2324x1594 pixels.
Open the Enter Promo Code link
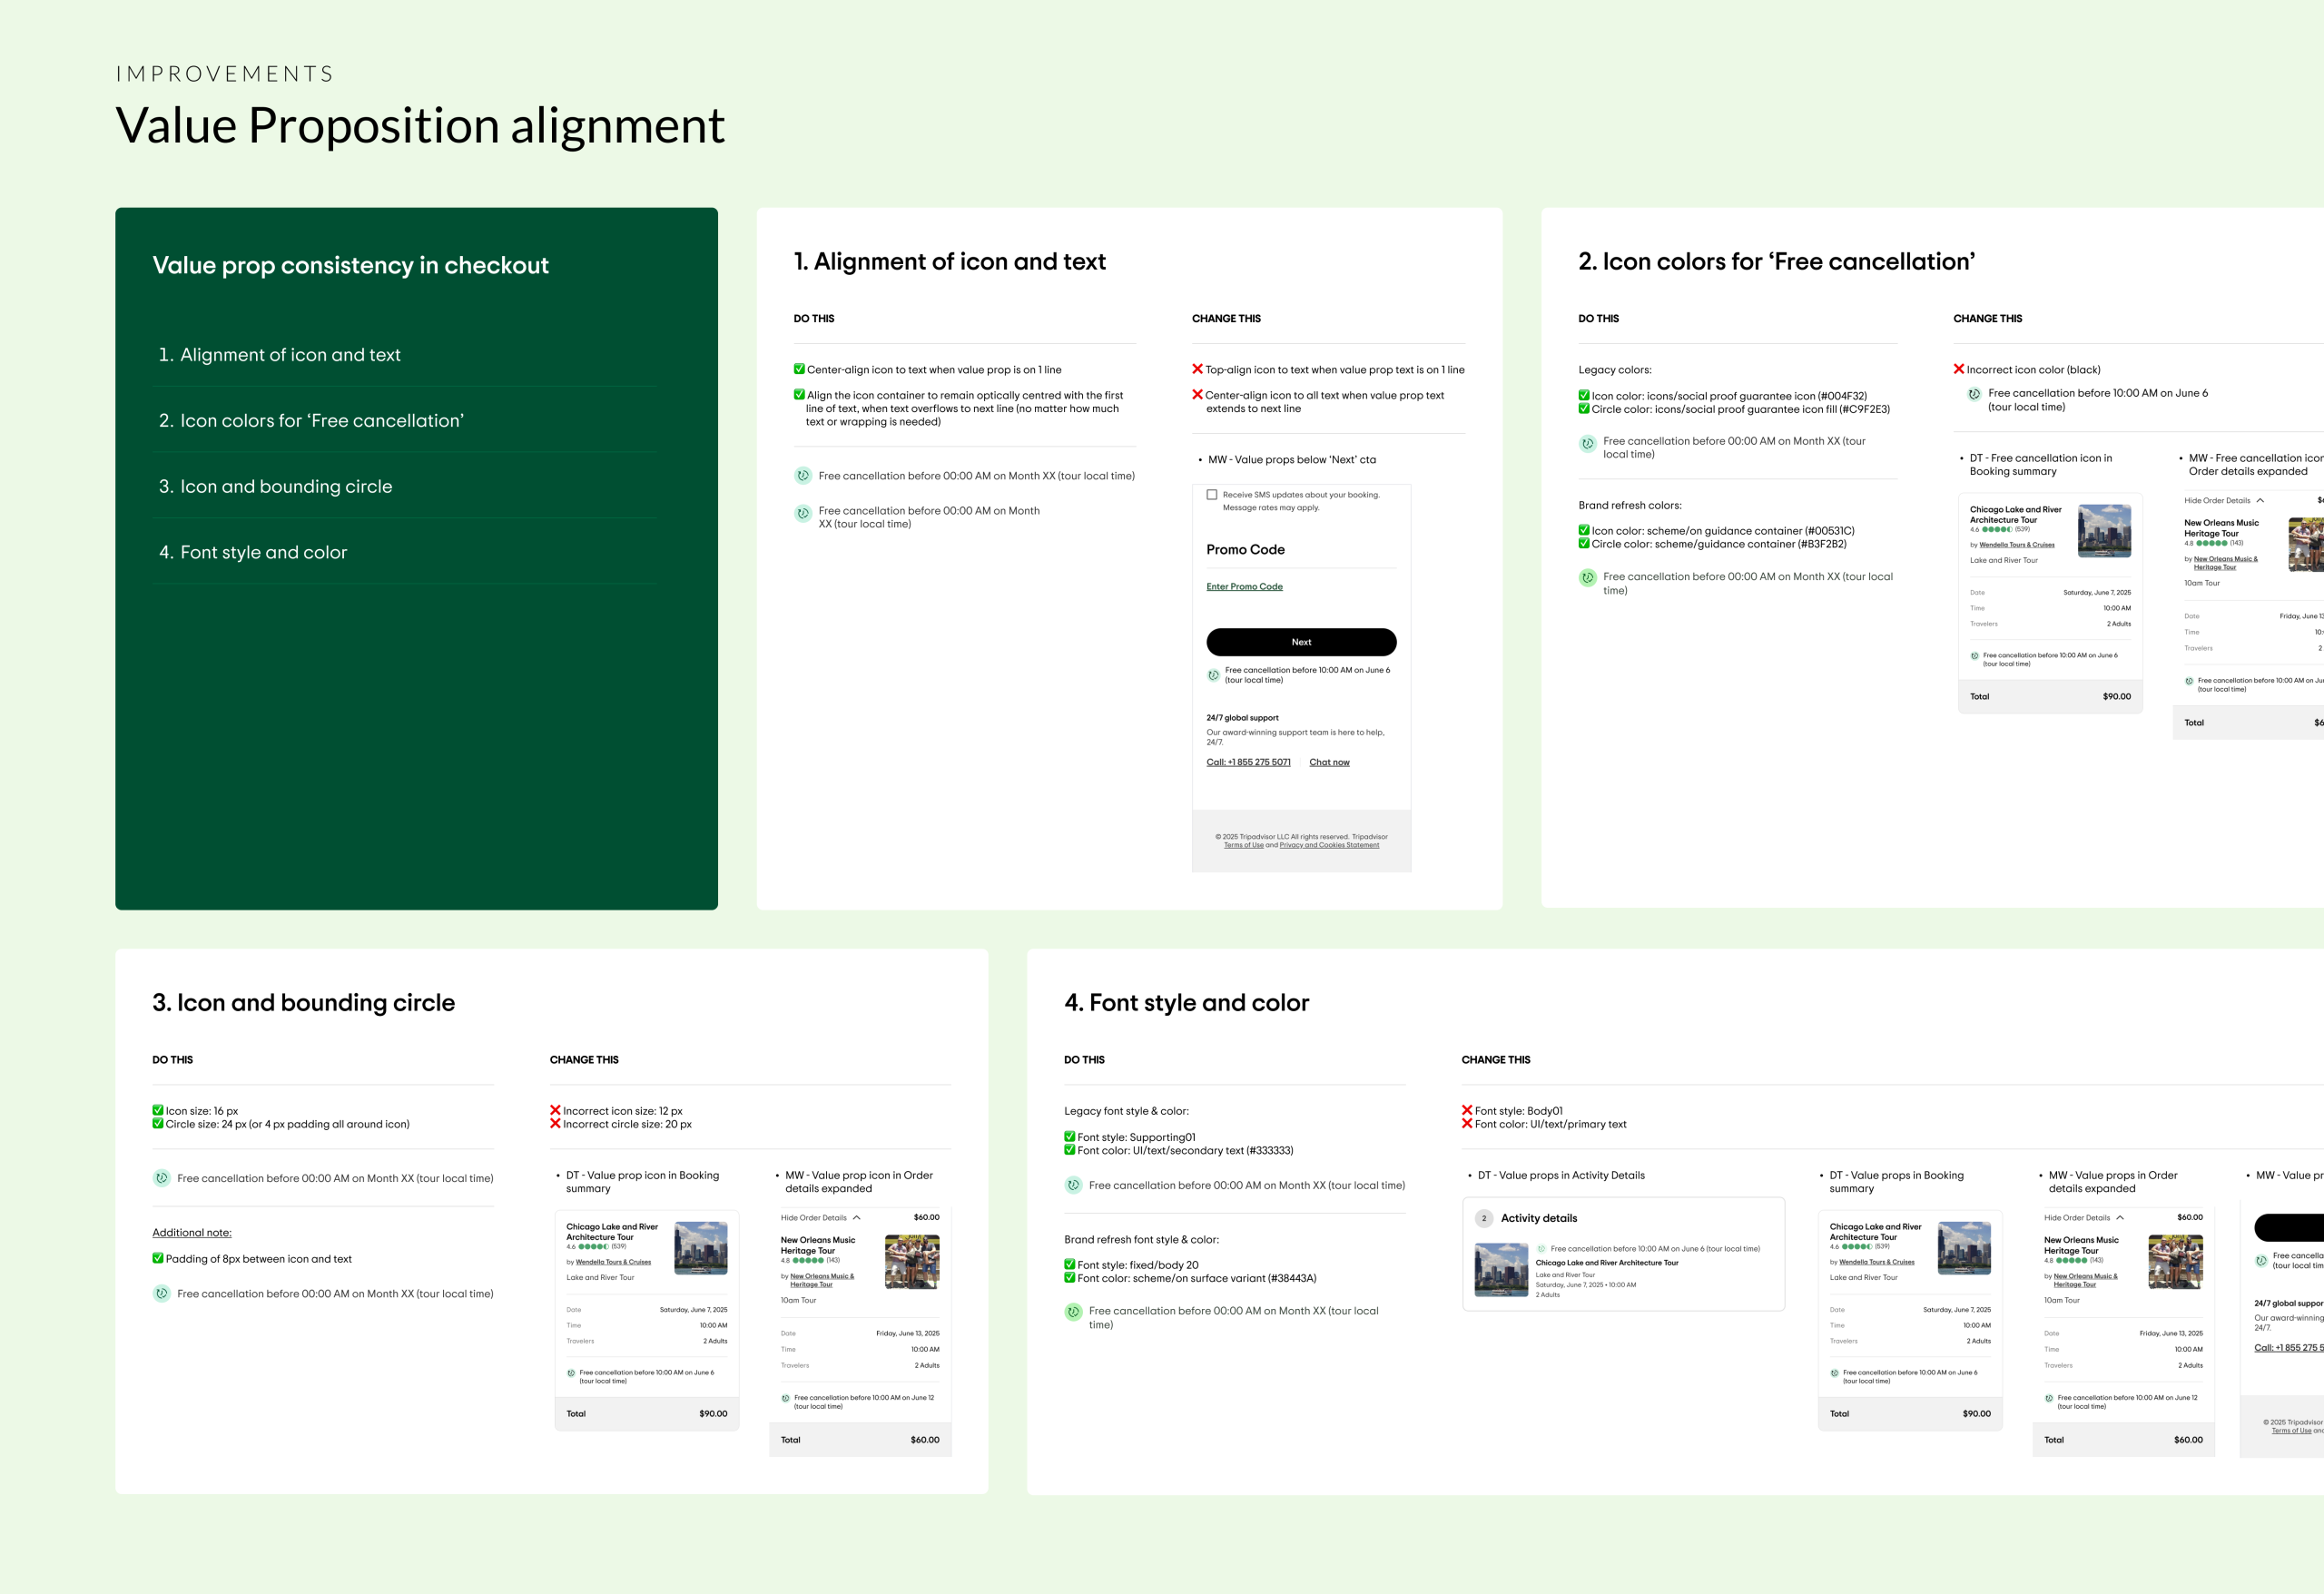(1244, 587)
